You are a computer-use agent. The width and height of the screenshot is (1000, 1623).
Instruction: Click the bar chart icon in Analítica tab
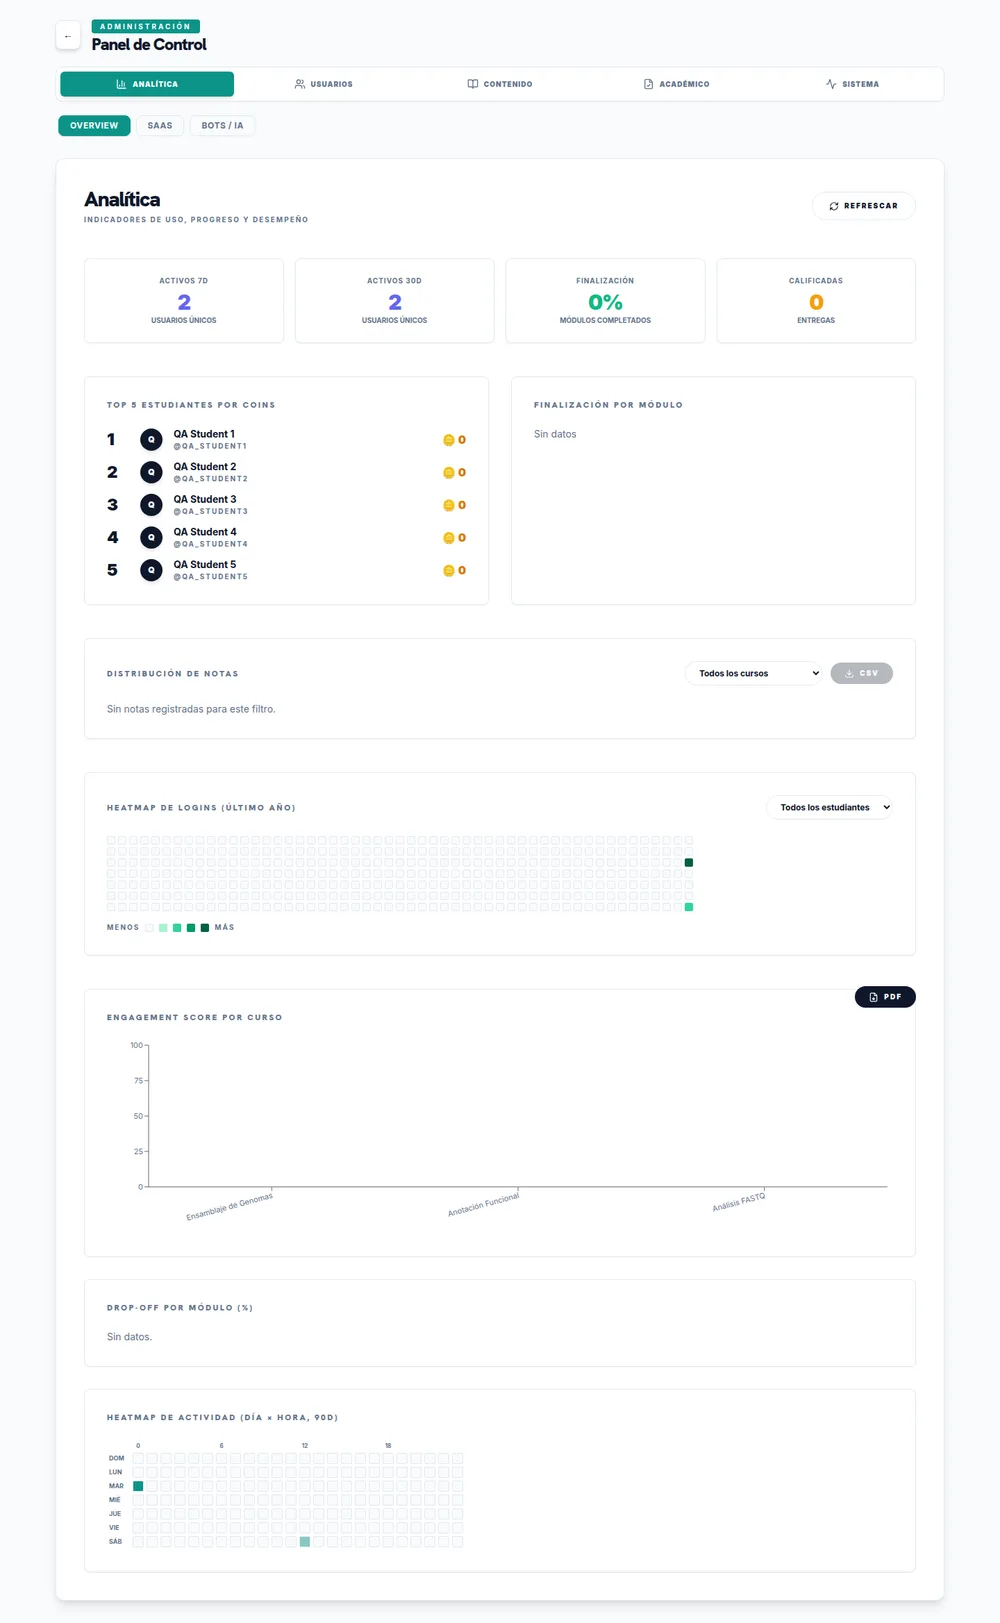click(121, 84)
